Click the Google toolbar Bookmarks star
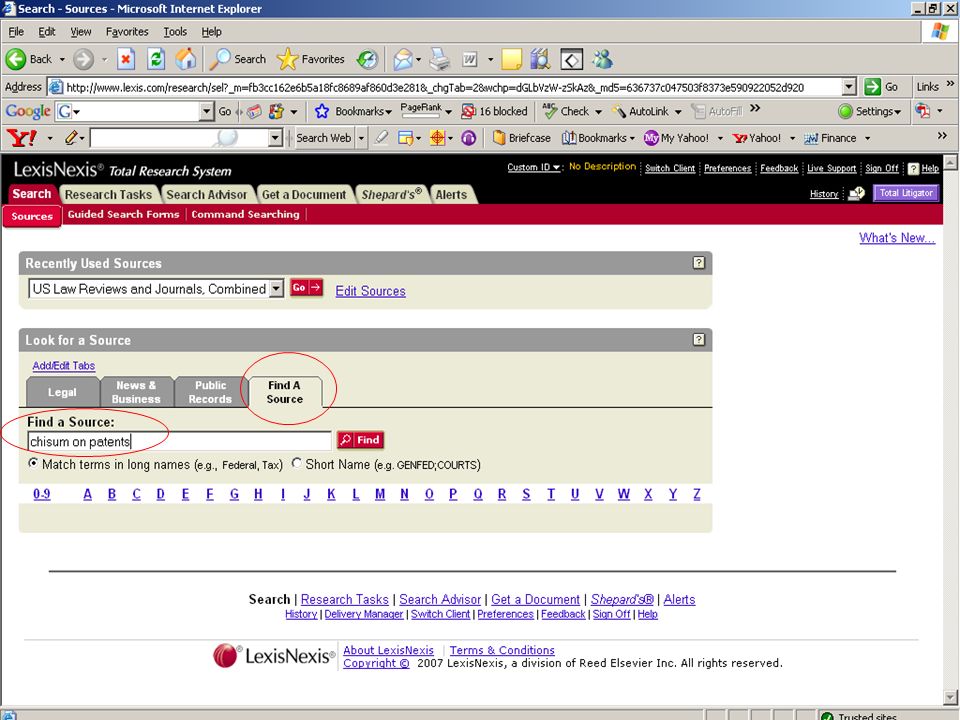 click(322, 111)
